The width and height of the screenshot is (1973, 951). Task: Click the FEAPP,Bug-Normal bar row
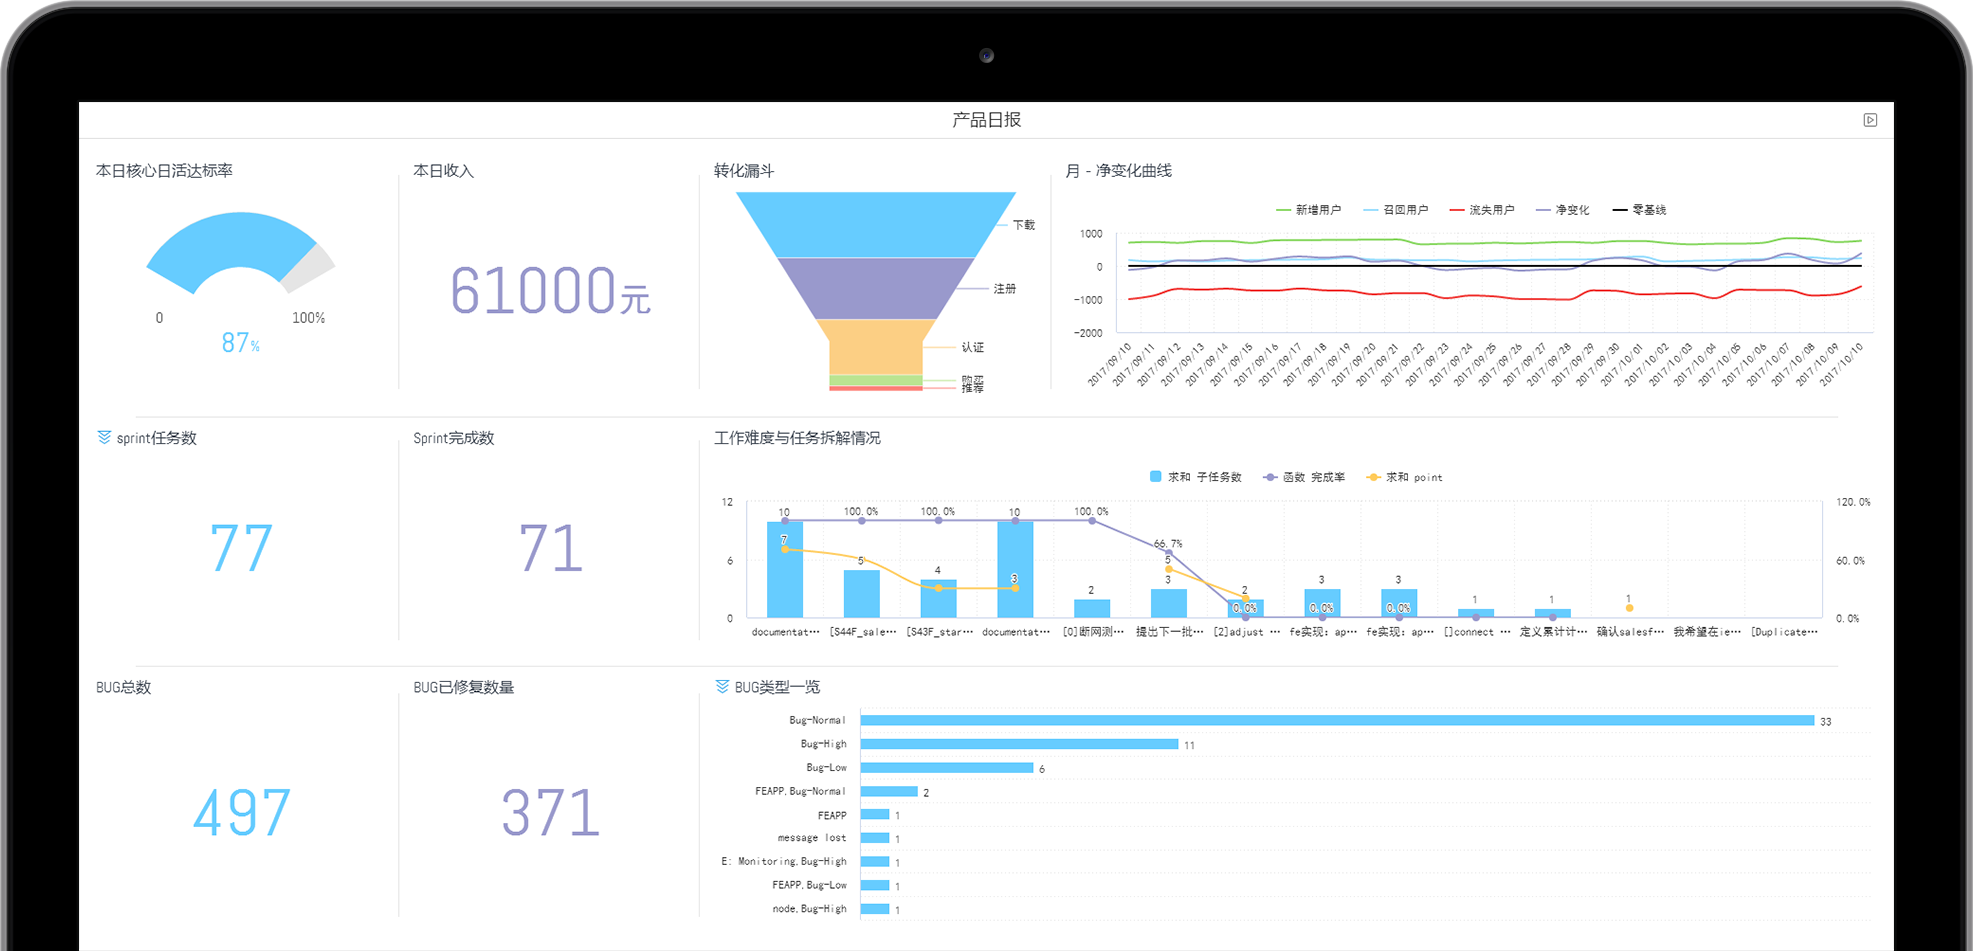[889, 792]
